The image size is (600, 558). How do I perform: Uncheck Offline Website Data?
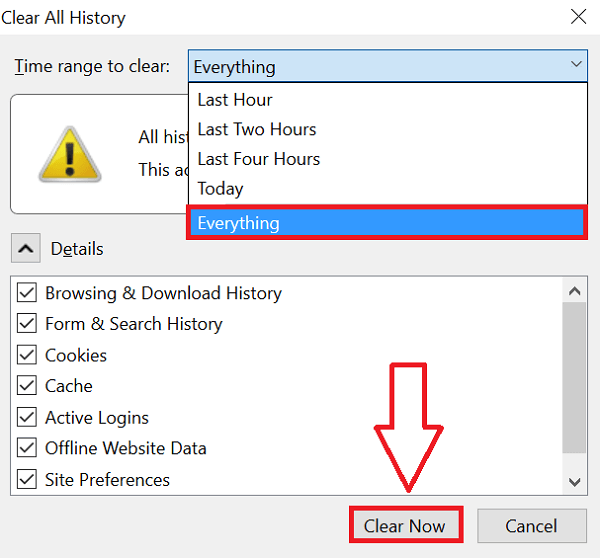tap(27, 448)
